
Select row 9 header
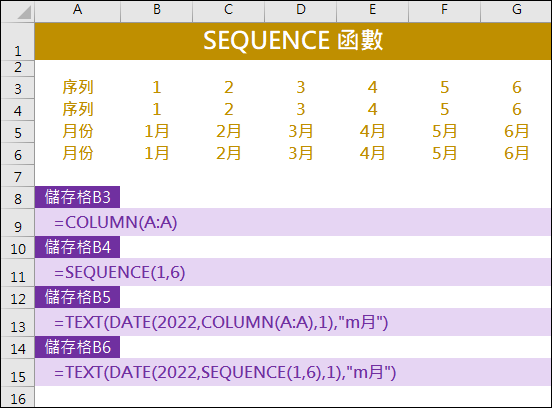18,222
